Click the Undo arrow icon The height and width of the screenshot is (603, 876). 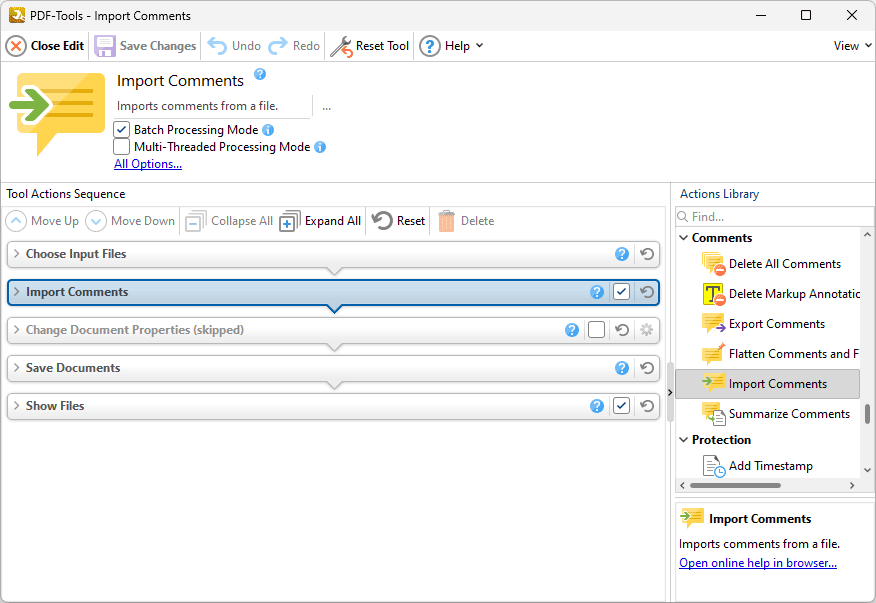pos(217,46)
